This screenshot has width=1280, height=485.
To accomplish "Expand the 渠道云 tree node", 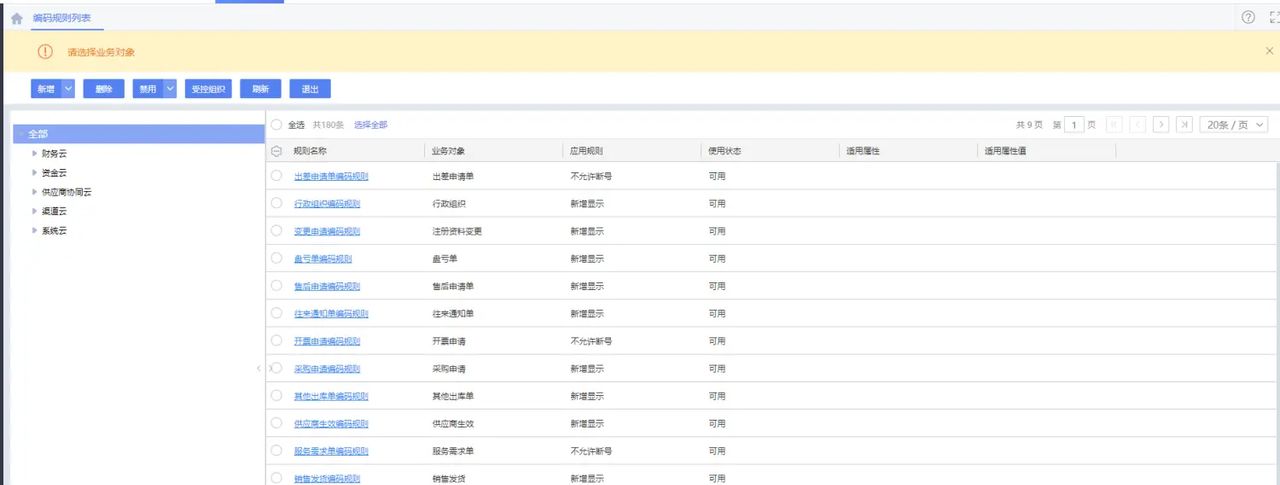I will click(x=36, y=211).
